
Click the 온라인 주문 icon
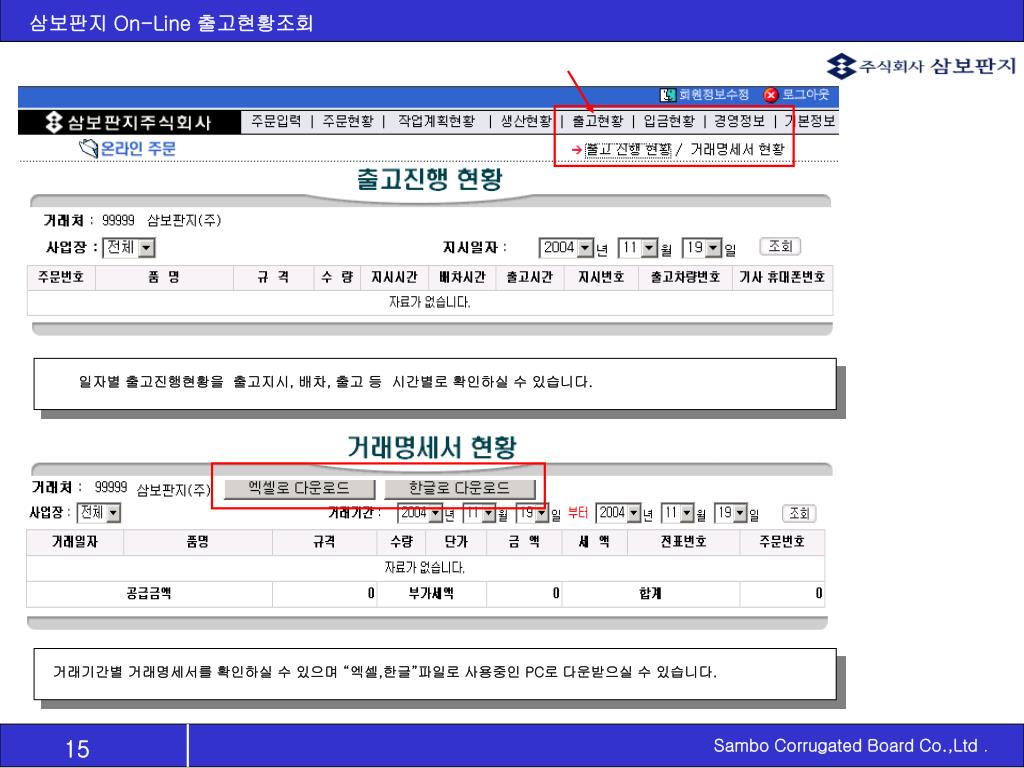pos(88,149)
